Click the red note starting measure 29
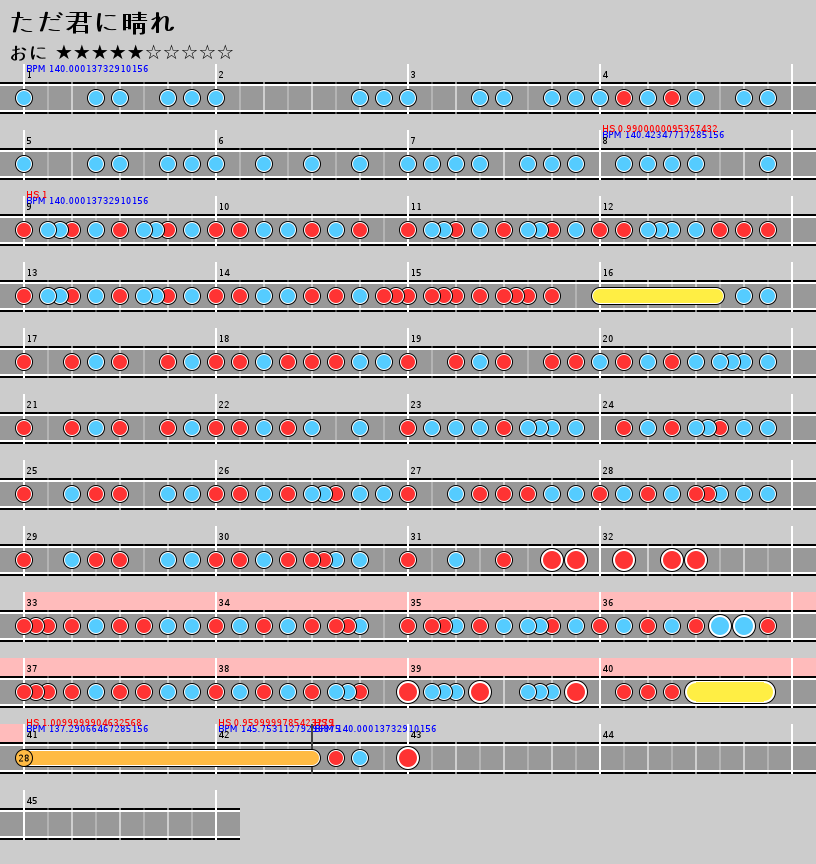816x864 pixels. tap(24, 560)
